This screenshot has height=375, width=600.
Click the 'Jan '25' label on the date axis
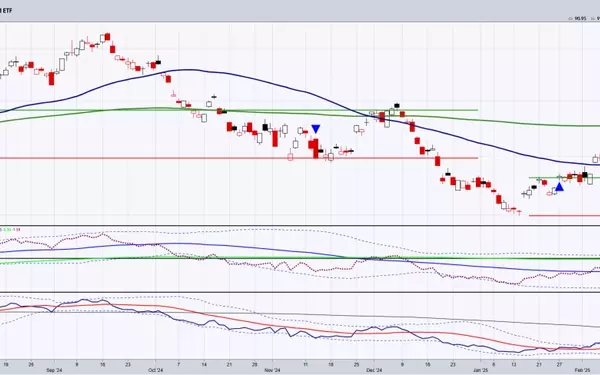(480, 370)
